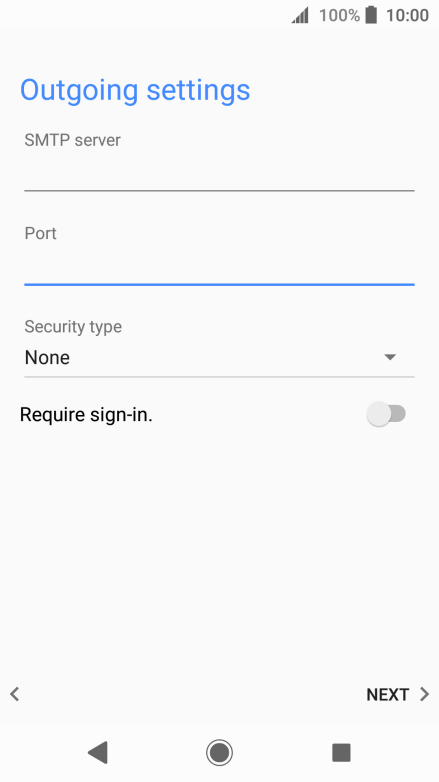The image size is (439, 782).
Task: Tap the Android home circle button
Action: tap(219, 752)
